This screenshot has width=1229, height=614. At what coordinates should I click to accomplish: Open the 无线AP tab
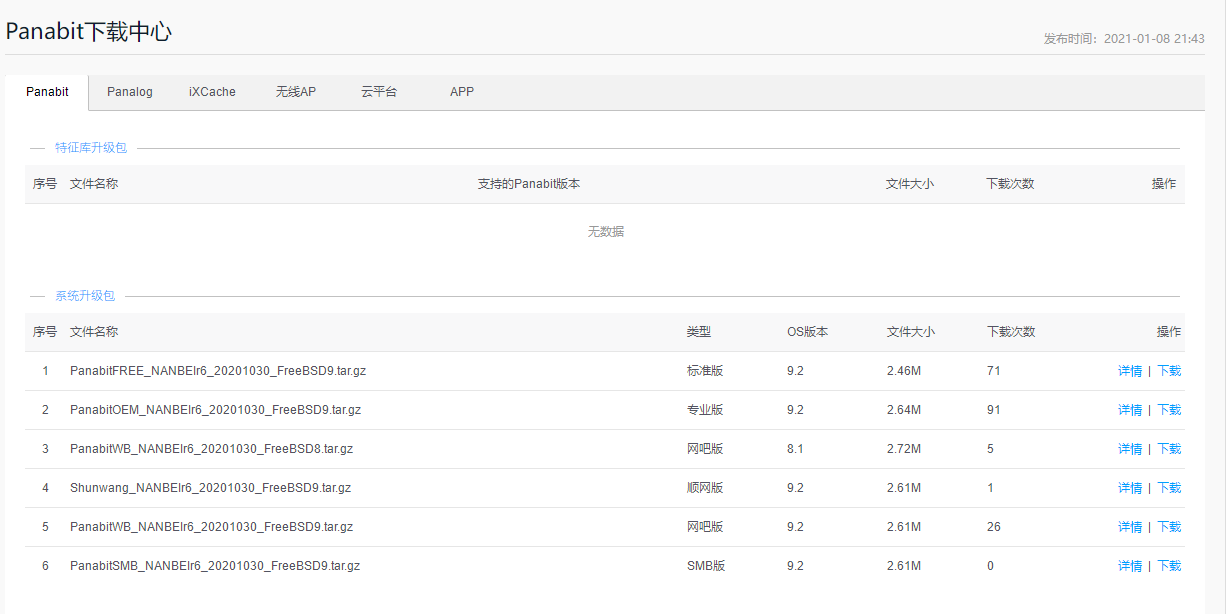(296, 92)
